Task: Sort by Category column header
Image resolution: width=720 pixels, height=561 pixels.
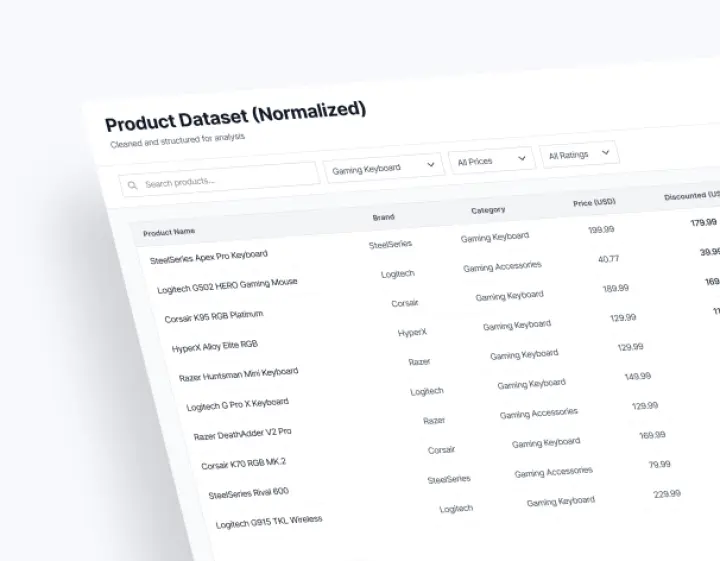Action: [x=488, y=210]
